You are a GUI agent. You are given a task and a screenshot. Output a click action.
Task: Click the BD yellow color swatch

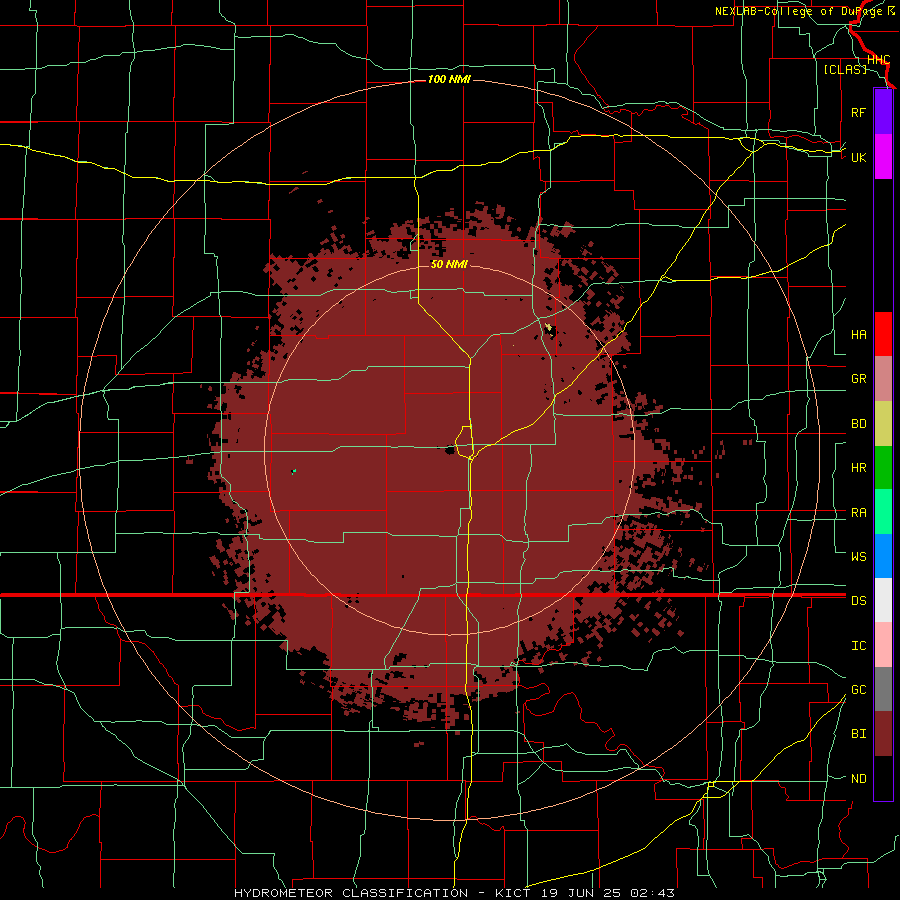click(x=883, y=424)
